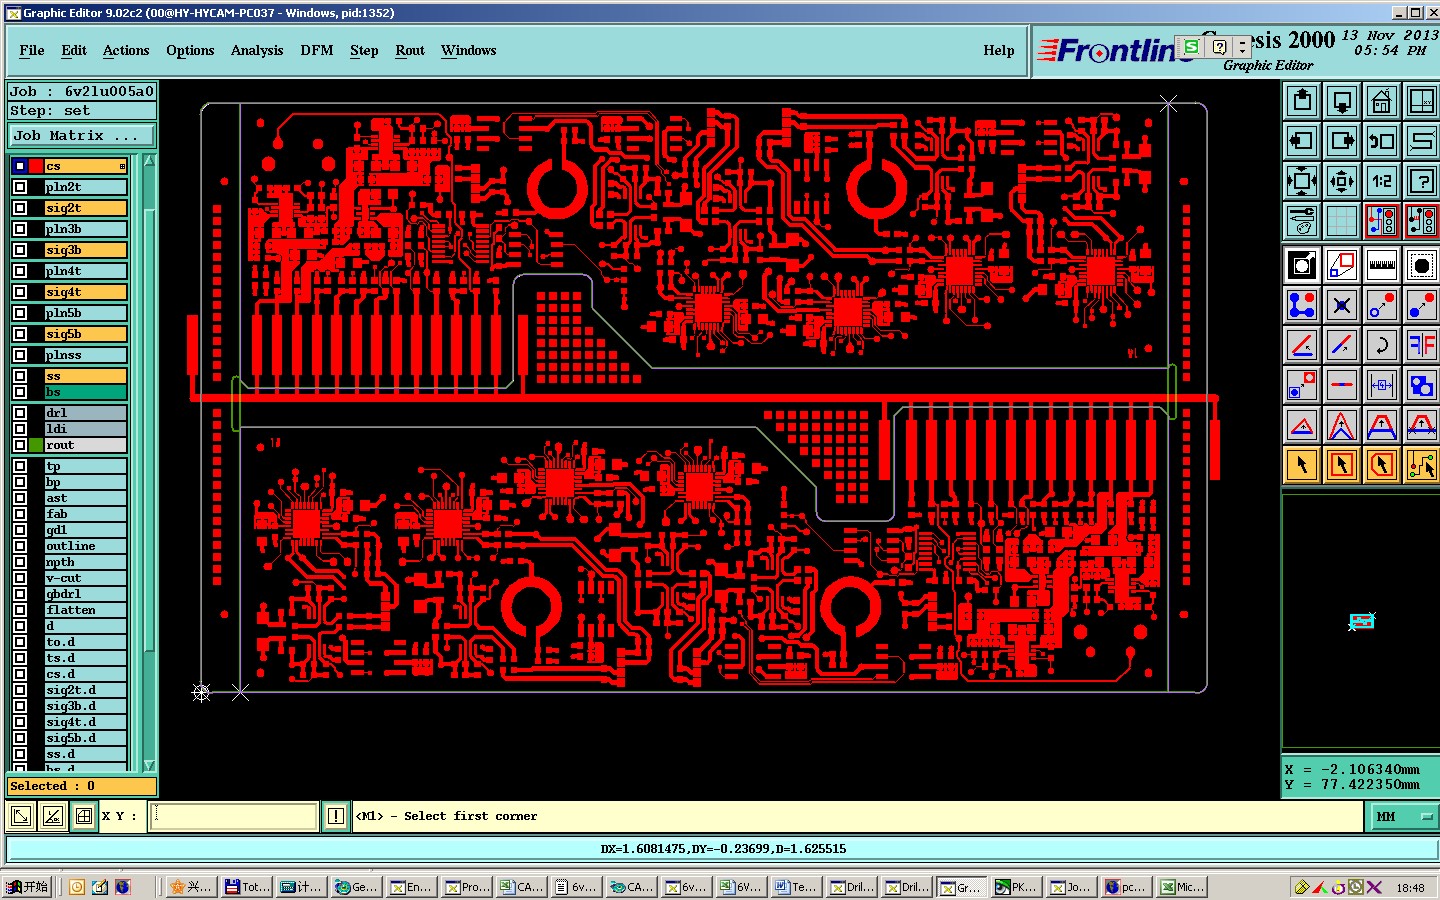Click the zoom out shrink icon
Viewport: 1440px width, 900px height.
click(1342, 181)
